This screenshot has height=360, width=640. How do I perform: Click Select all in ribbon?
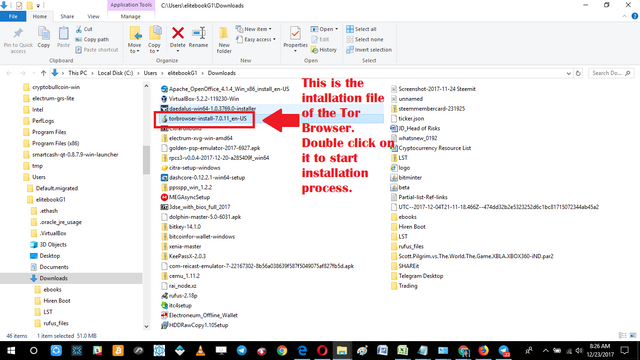pos(361,29)
